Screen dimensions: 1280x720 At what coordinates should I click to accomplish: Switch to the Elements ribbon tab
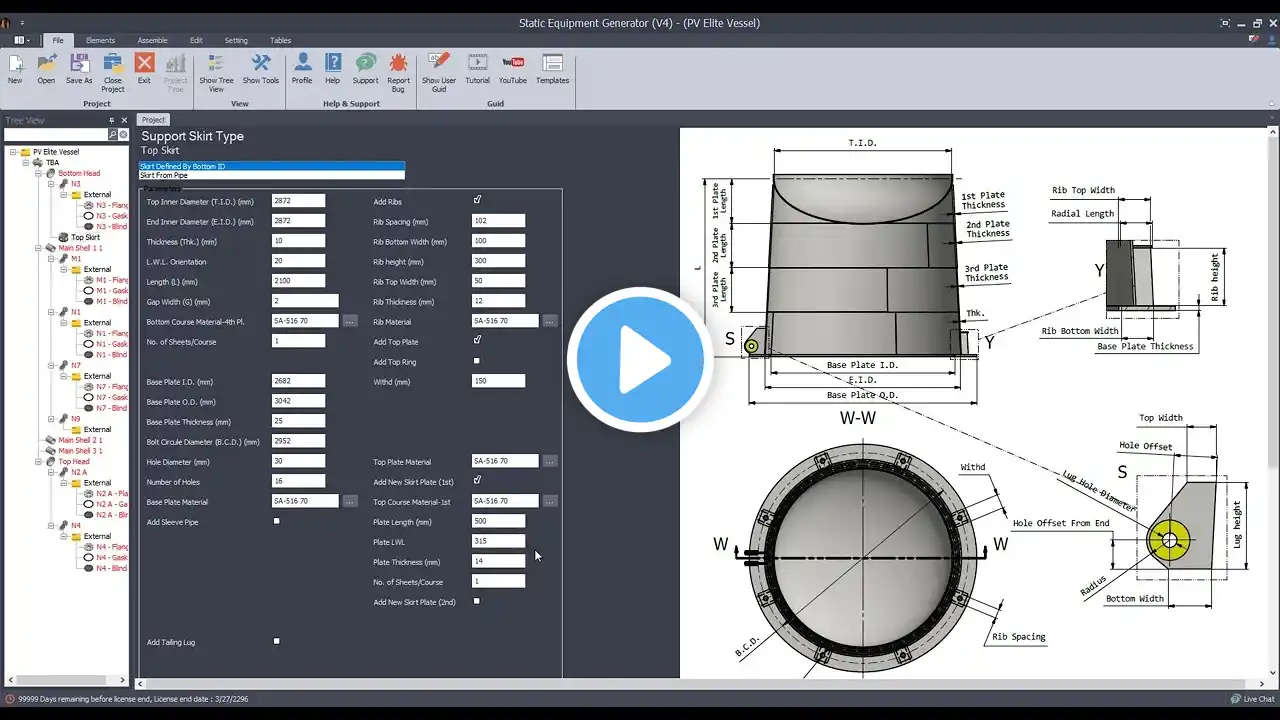(x=100, y=40)
